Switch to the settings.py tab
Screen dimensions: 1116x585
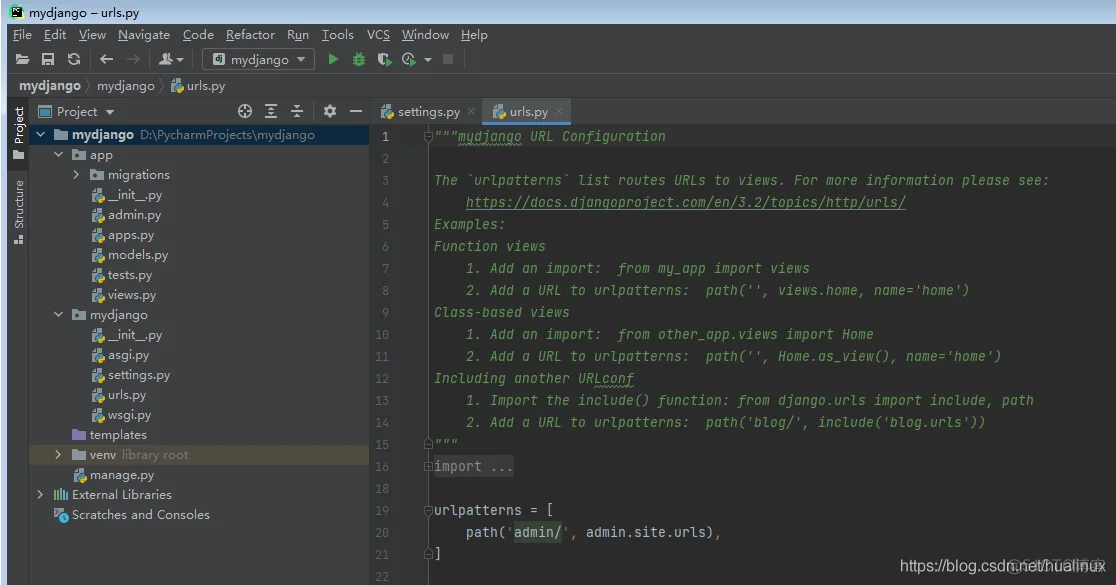click(428, 112)
